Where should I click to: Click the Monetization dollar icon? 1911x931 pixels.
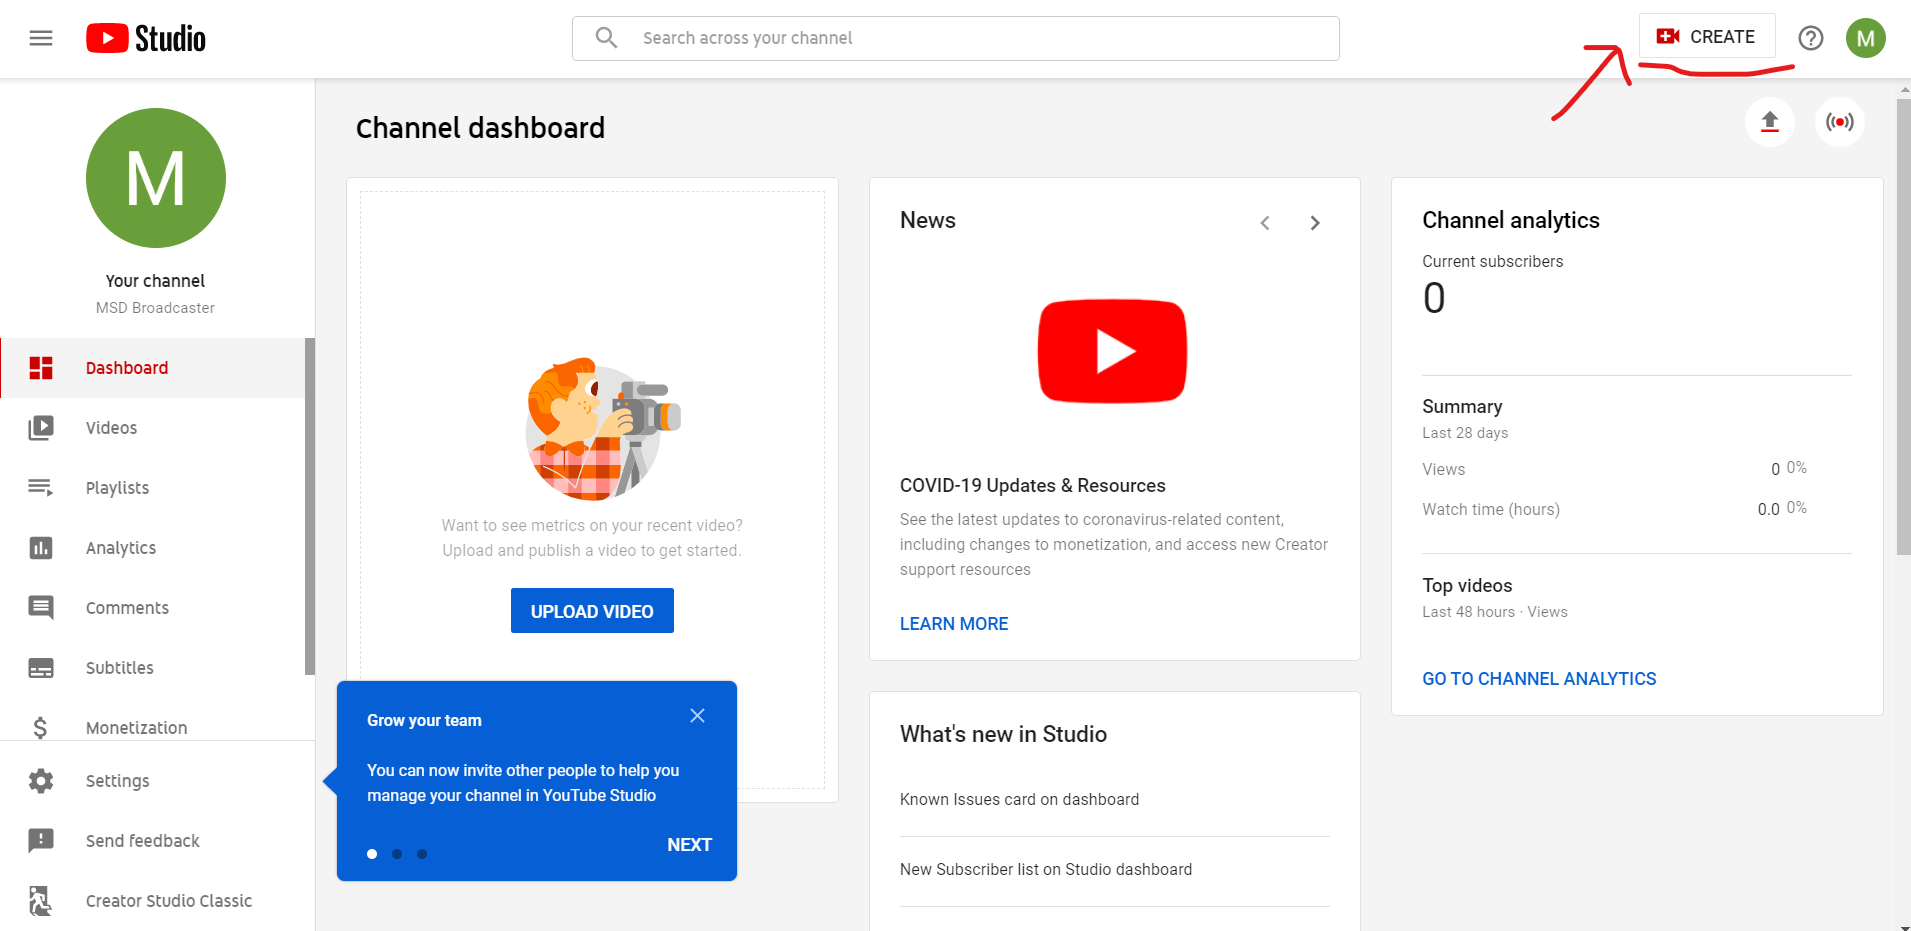point(41,728)
